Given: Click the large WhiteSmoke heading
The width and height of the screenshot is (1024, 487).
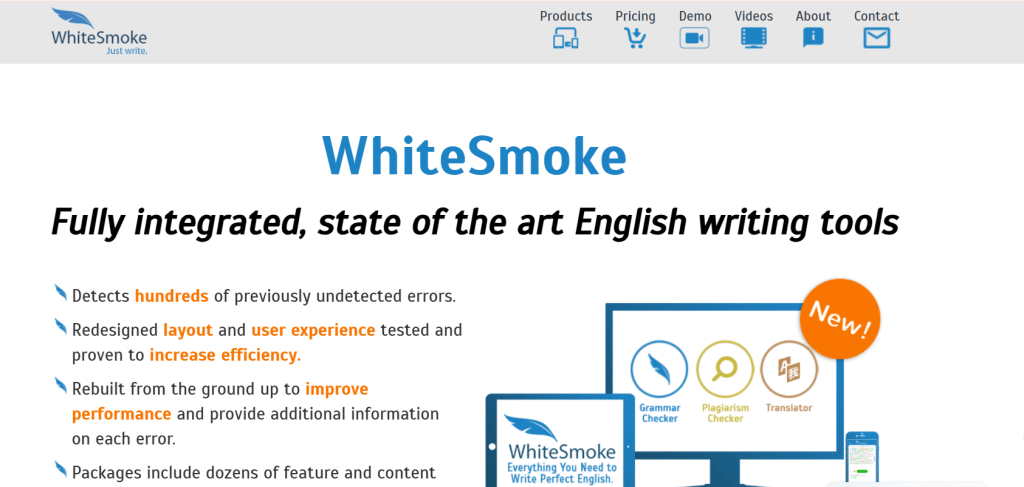Looking at the screenshot, I should point(474,155).
